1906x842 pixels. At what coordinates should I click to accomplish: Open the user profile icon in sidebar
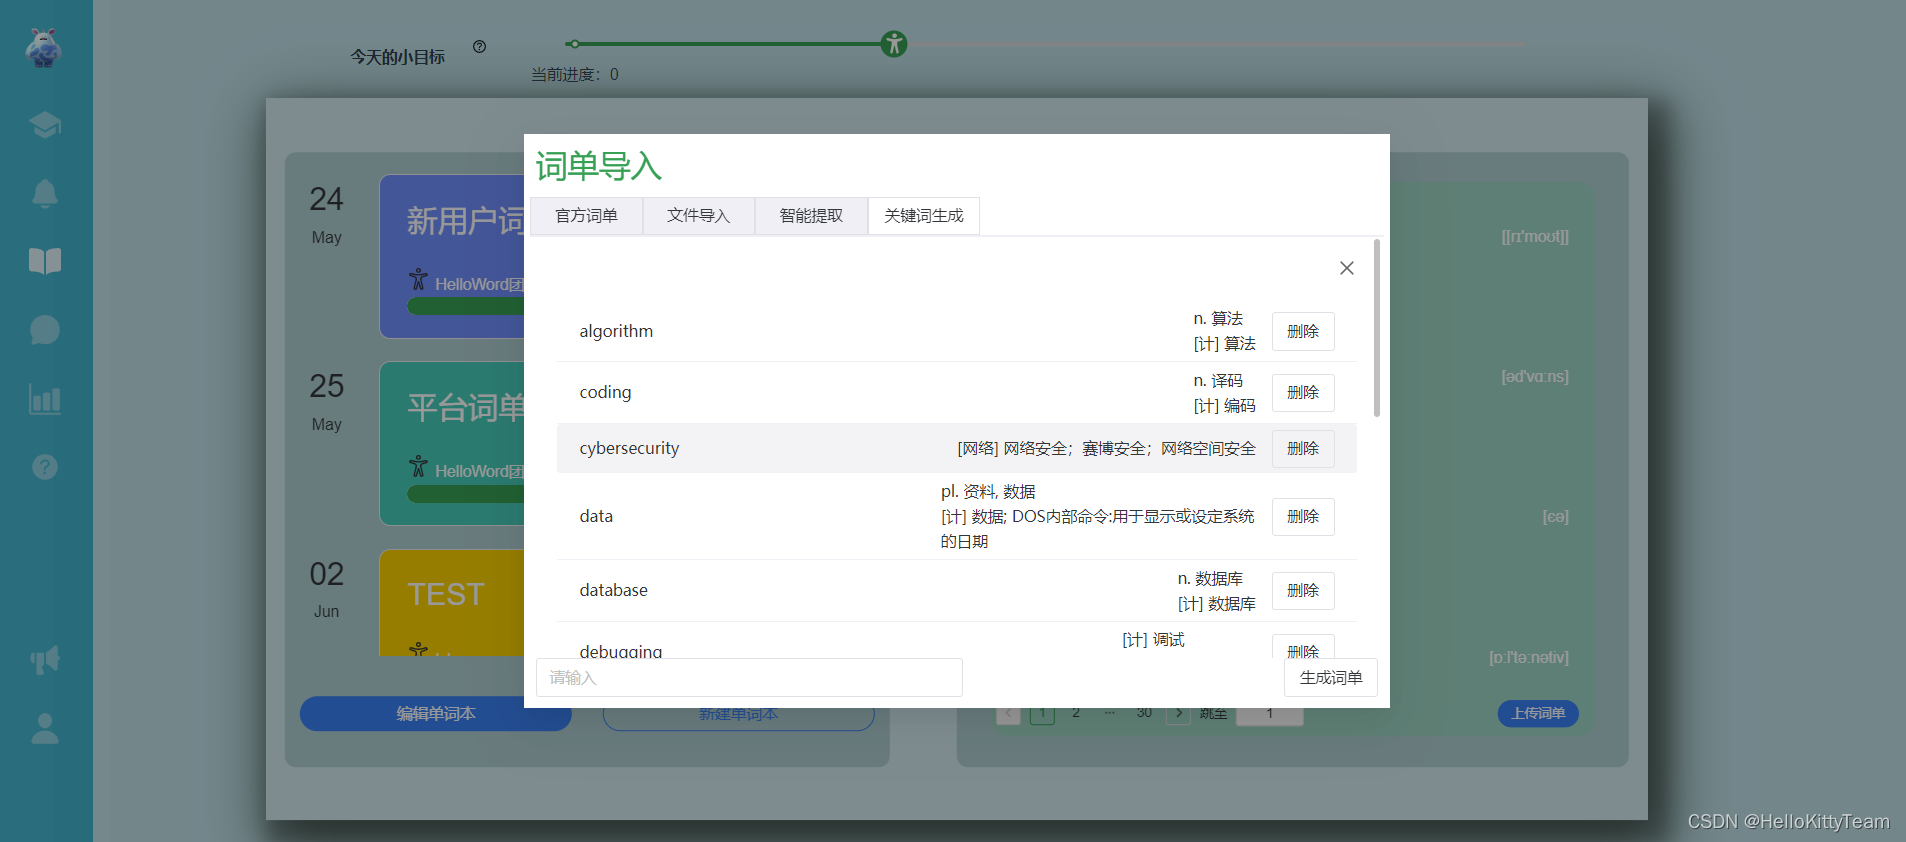45,728
